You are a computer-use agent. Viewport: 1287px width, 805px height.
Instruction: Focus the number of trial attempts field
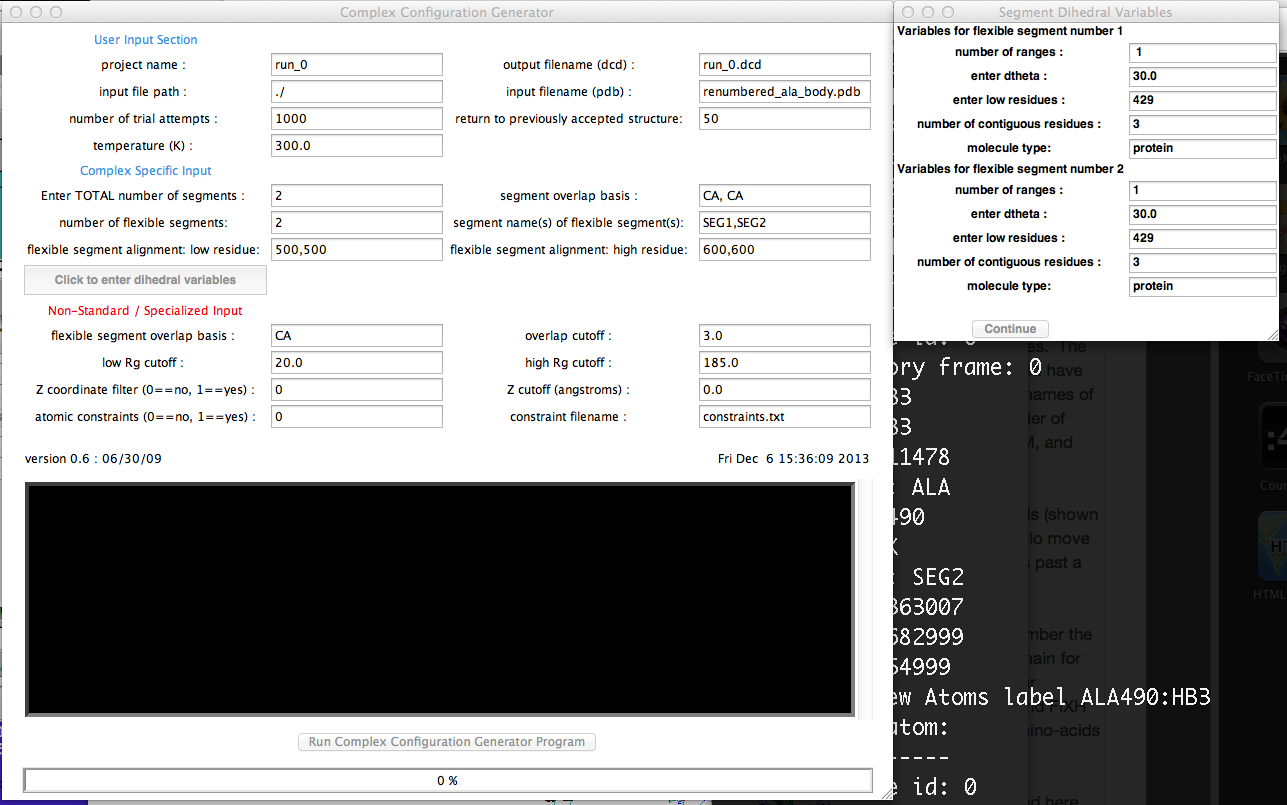(x=356, y=119)
